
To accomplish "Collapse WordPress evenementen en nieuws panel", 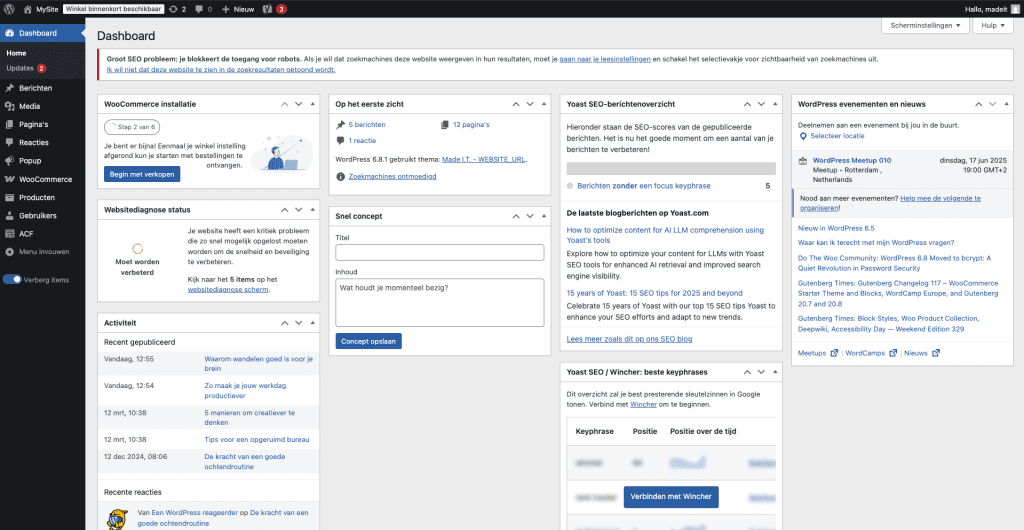I will pyautogui.click(x=1006, y=104).
